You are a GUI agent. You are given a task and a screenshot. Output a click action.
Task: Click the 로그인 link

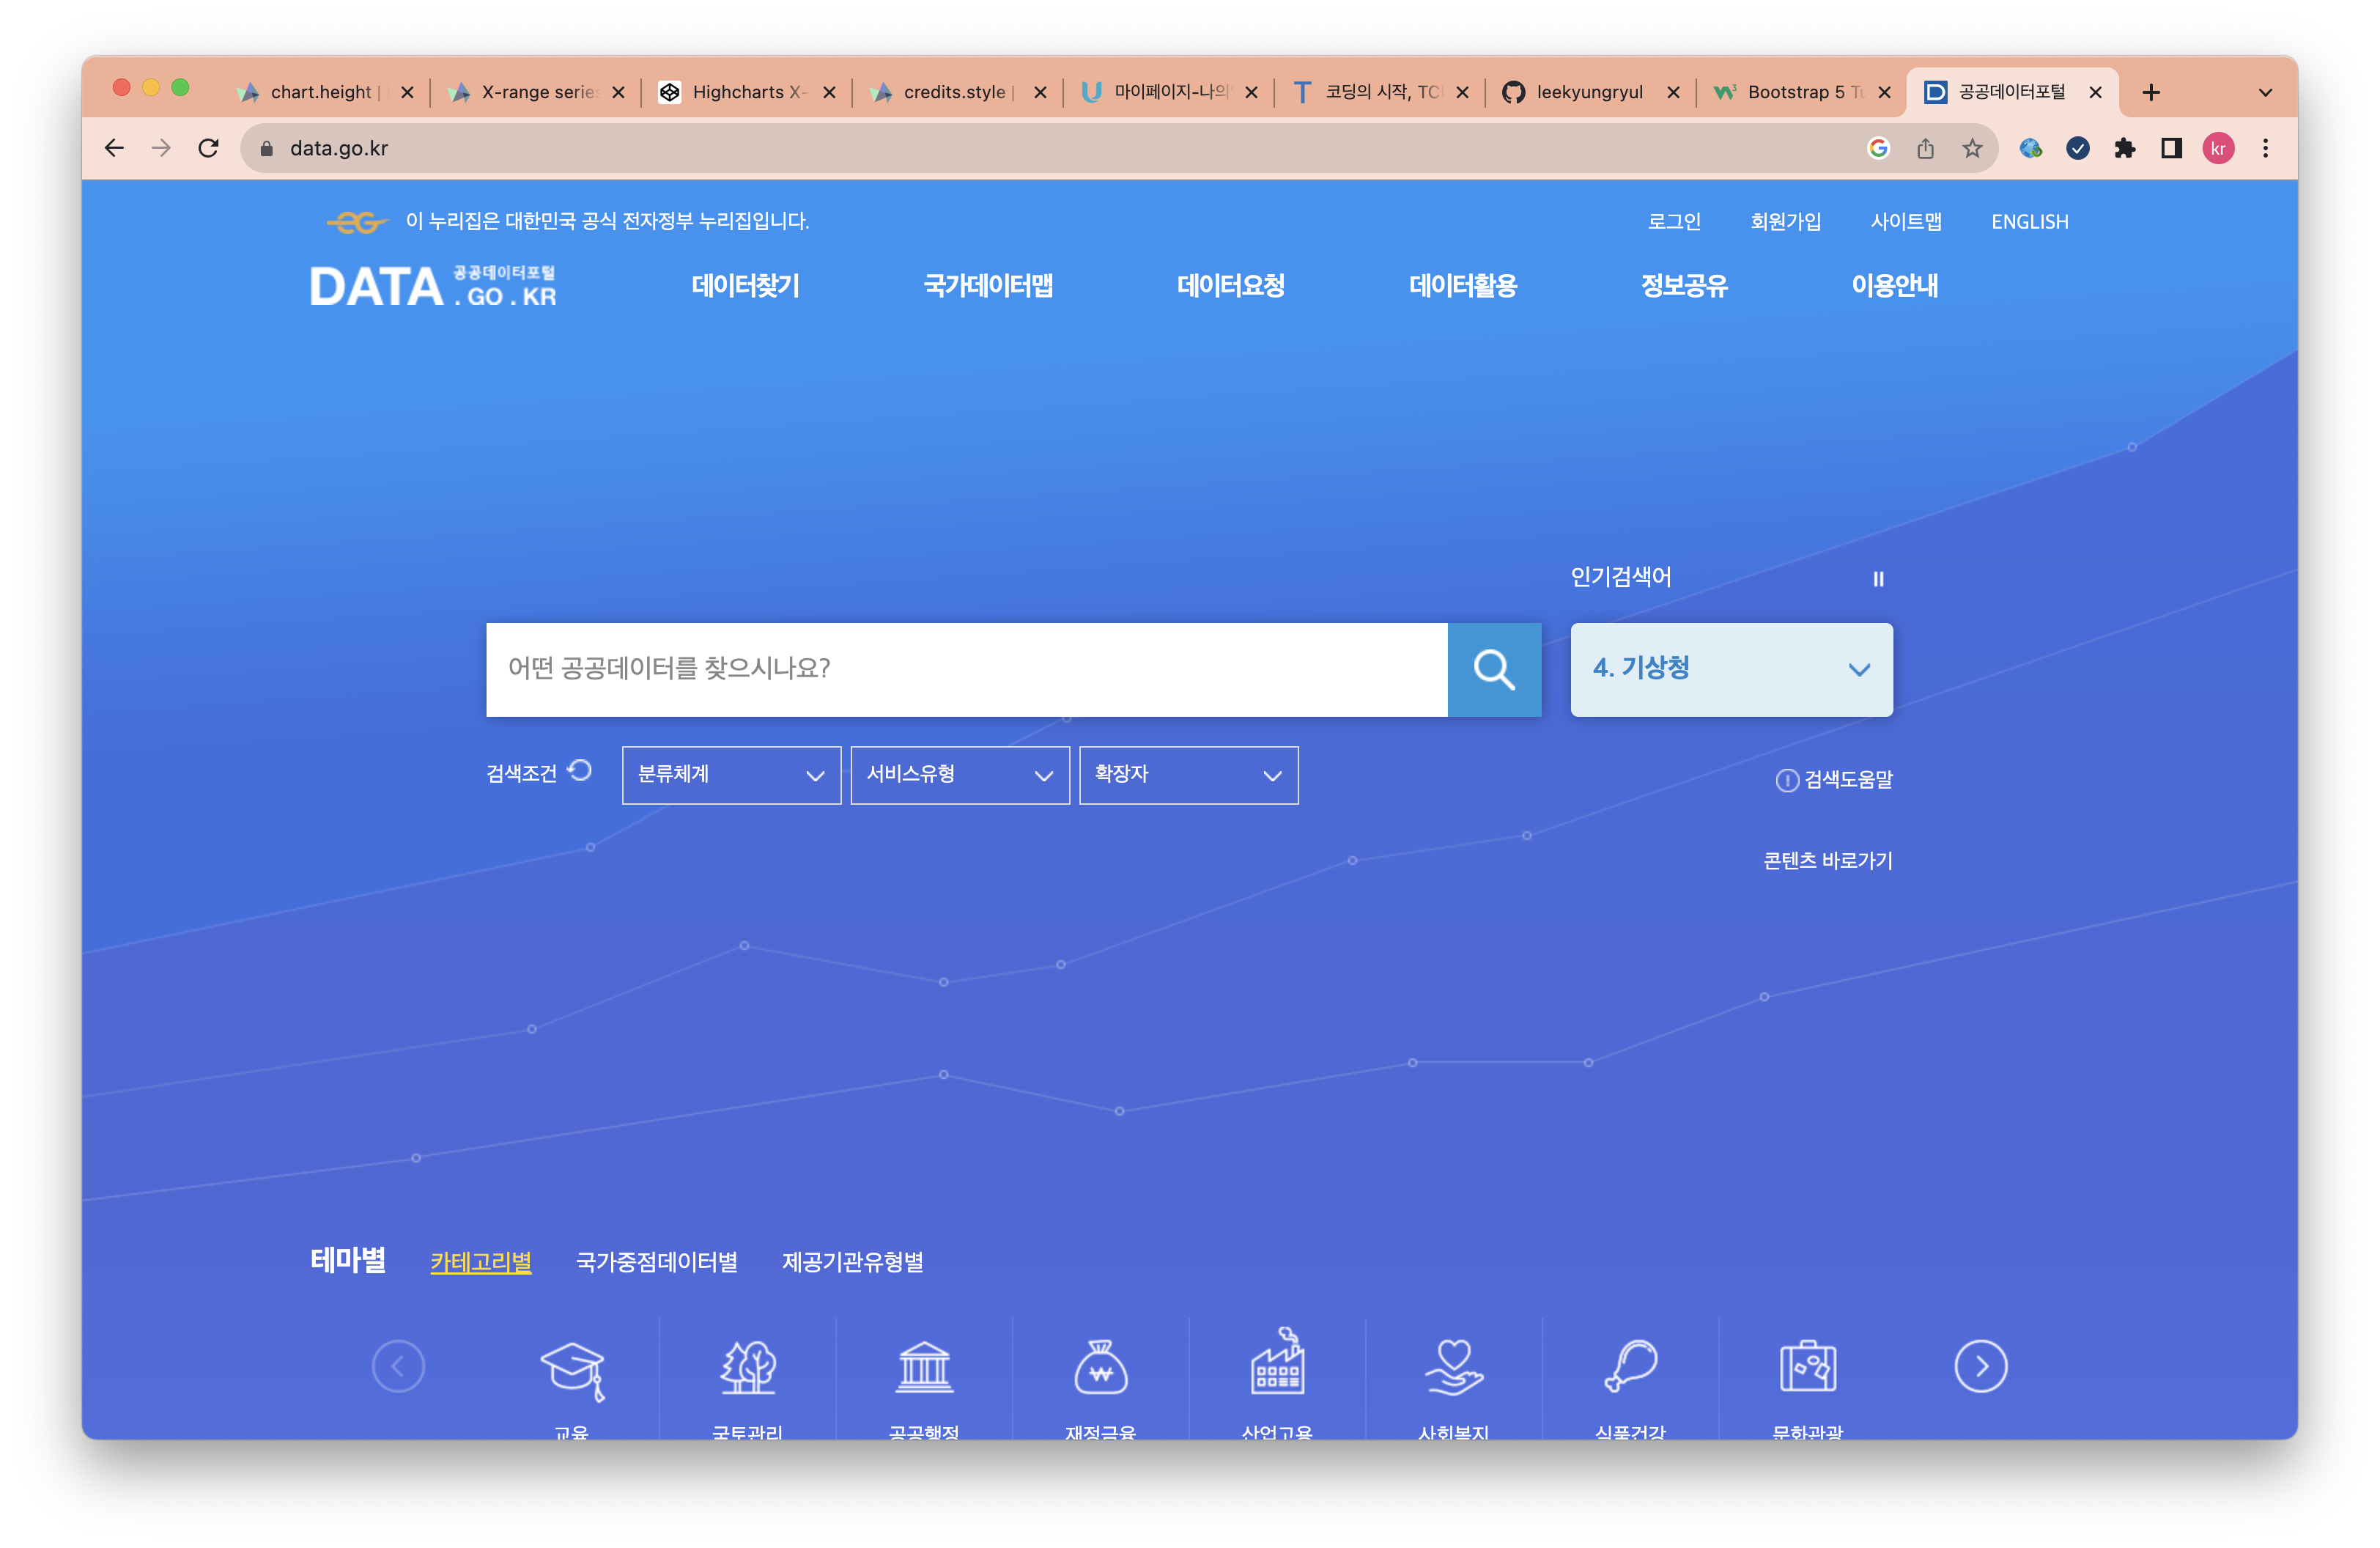[x=1674, y=222]
